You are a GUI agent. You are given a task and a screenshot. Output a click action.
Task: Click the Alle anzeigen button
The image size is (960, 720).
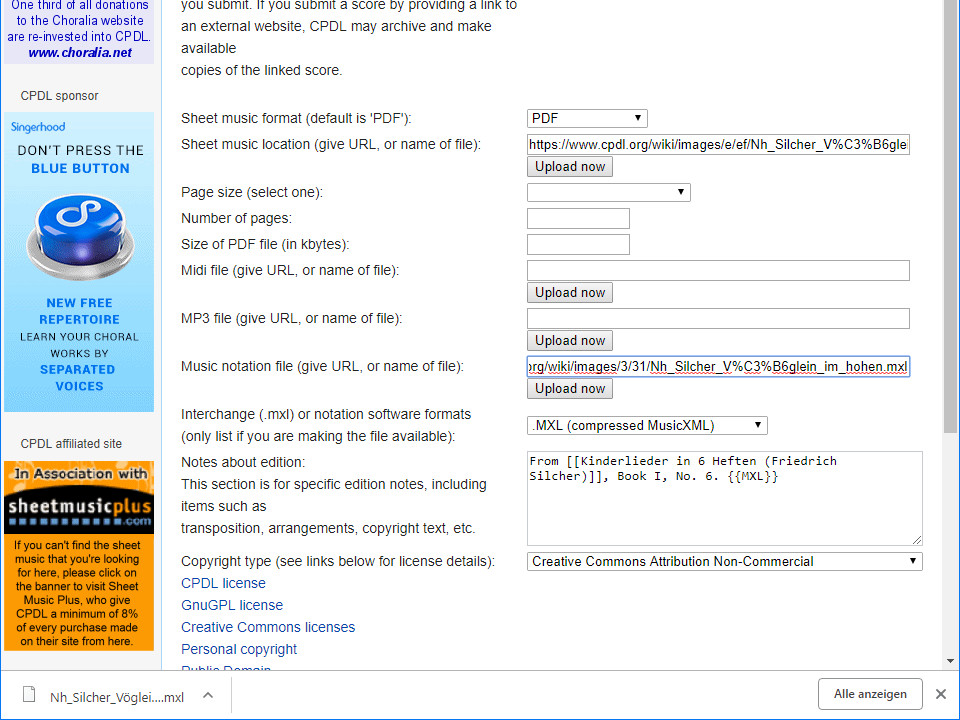point(870,694)
